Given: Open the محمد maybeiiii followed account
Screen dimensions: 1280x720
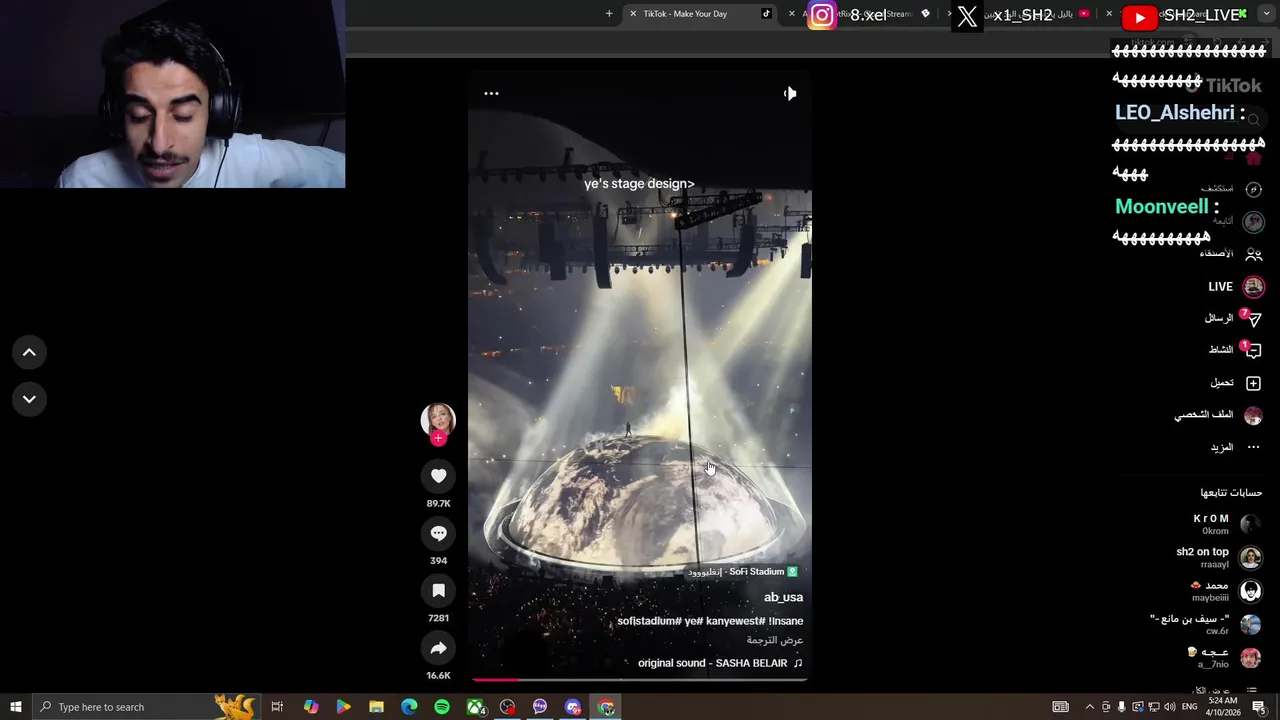Looking at the screenshot, I should 1225,591.
